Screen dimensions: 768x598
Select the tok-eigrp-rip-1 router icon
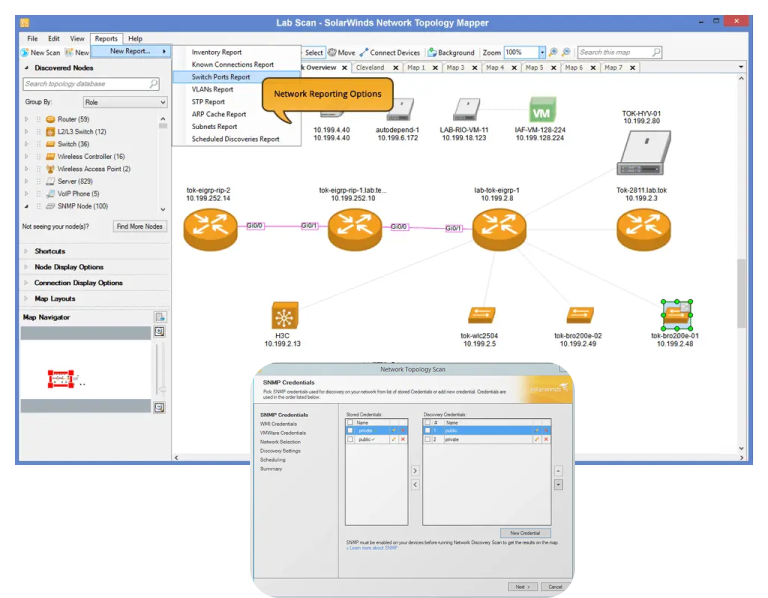(x=355, y=229)
